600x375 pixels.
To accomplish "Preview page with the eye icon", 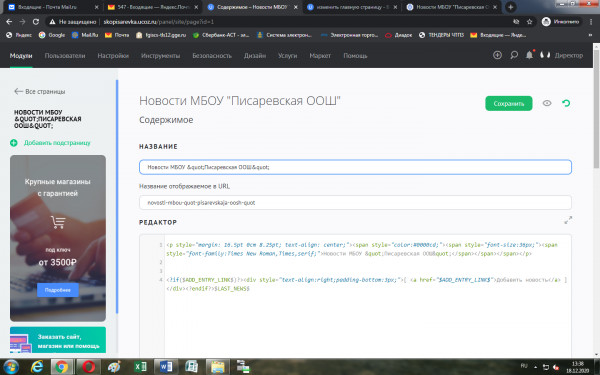I will [547, 103].
